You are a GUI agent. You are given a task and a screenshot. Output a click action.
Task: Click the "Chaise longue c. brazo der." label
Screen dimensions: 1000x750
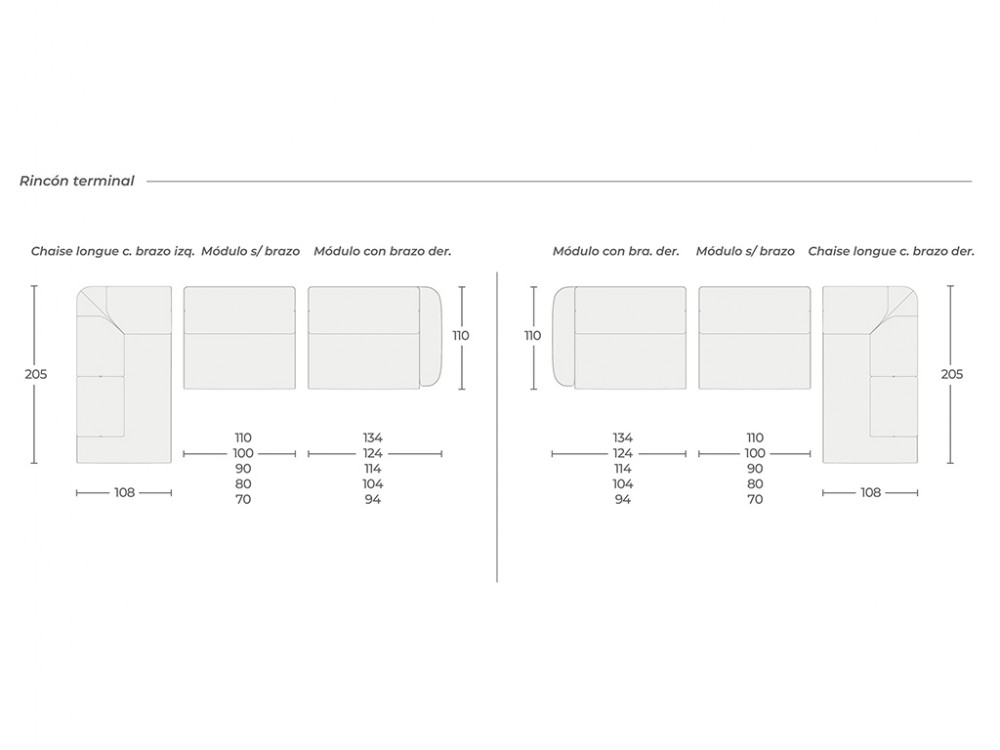point(891,252)
